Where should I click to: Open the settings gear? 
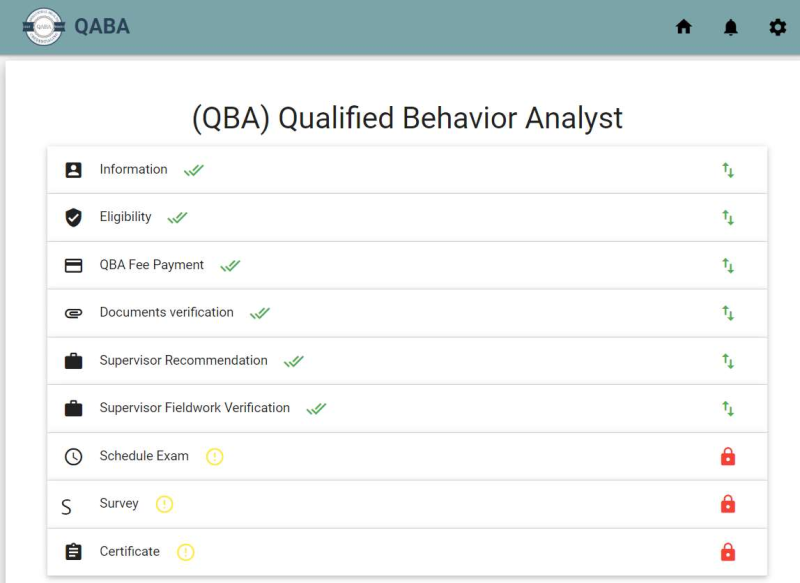coord(778,27)
